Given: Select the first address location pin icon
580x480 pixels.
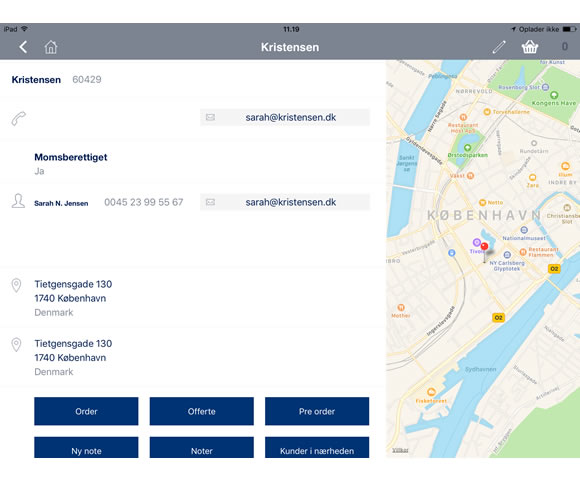Looking at the screenshot, I should point(16,285).
